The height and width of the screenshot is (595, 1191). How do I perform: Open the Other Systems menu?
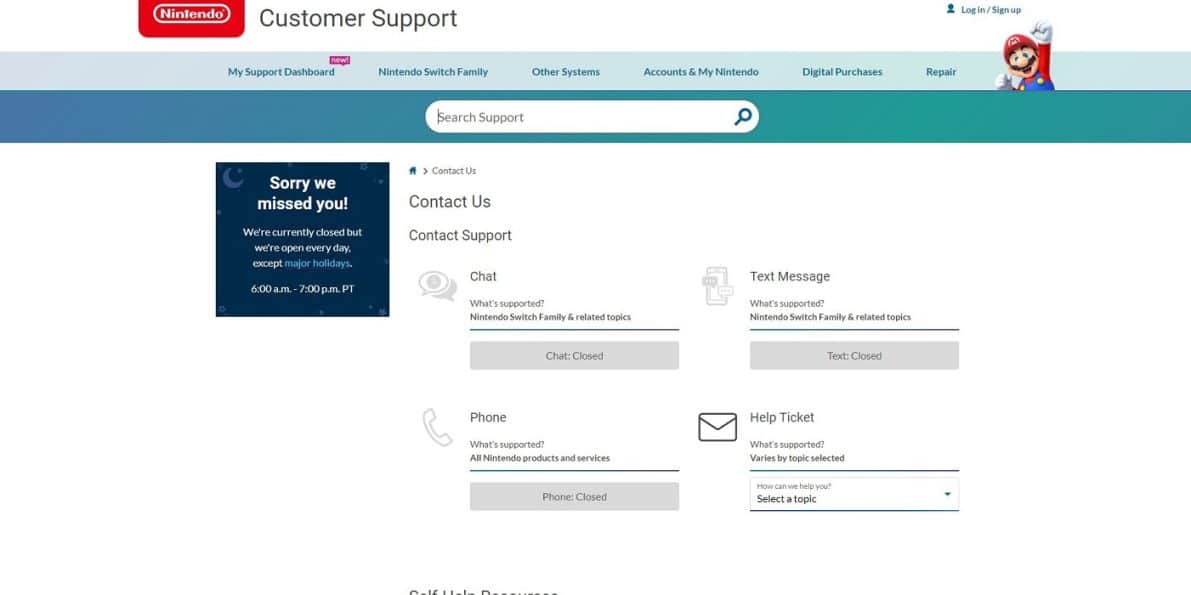(x=566, y=72)
